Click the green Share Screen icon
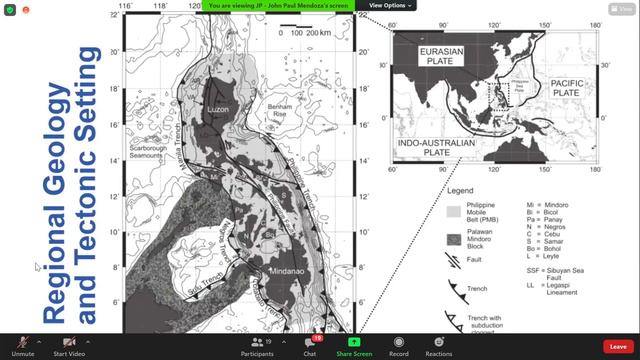Viewport: 640px width, 360px height. tap(354, 342)
